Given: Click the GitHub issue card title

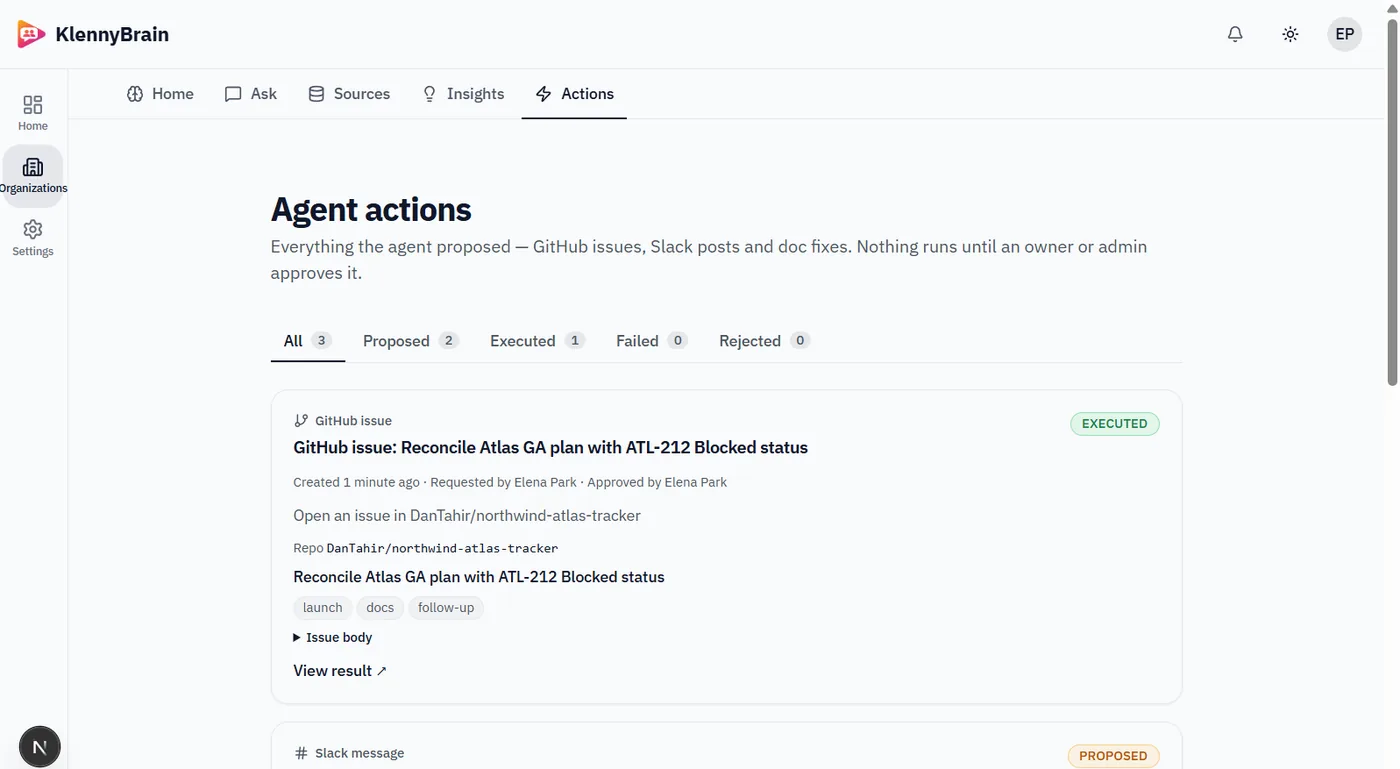Looking at the screenshot, I should [551, 447].
